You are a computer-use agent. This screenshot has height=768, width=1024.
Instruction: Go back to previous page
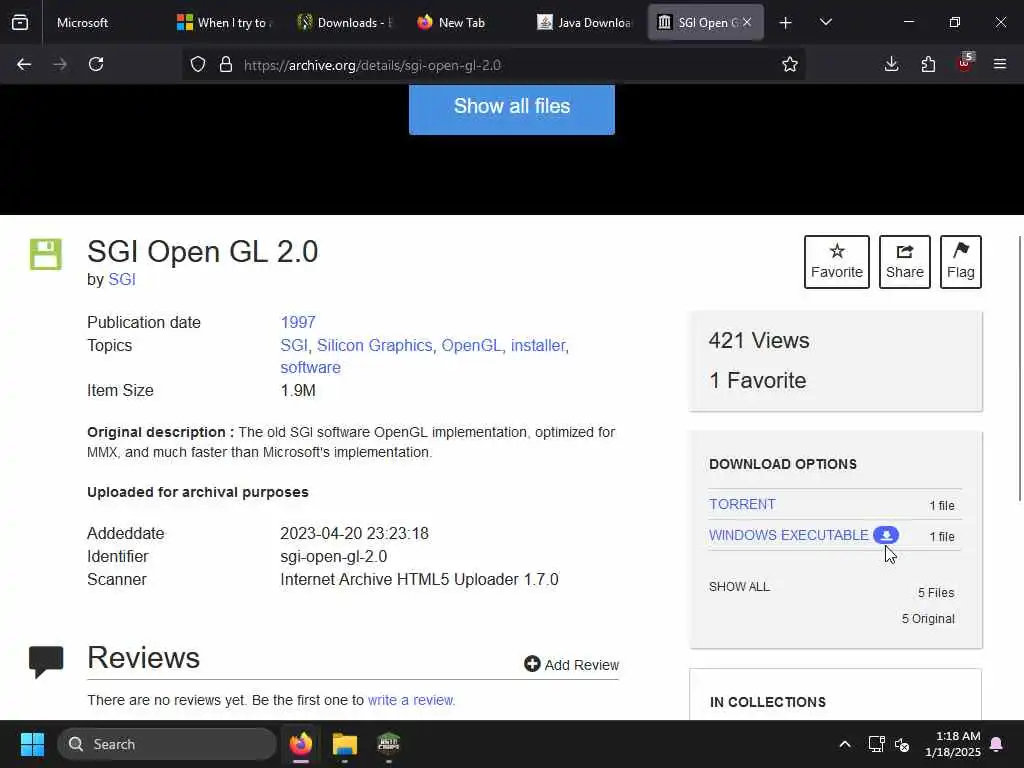tap(24, 65)
